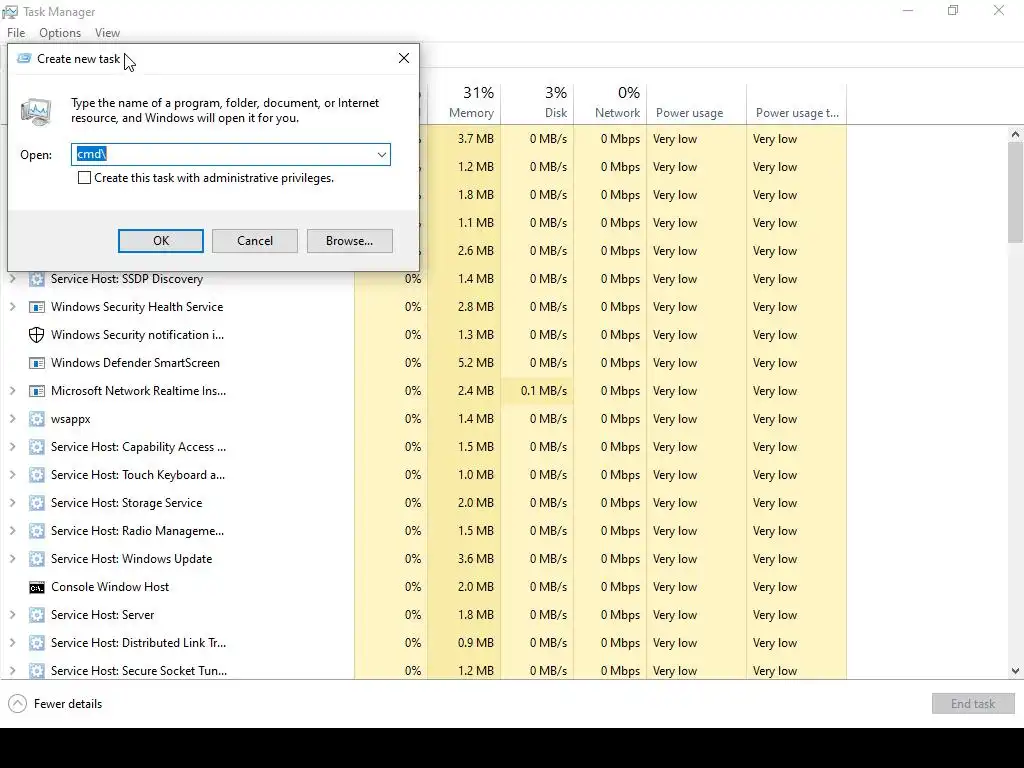Click the Service Host: Radio Management gear icon

[x=37, y=532]
